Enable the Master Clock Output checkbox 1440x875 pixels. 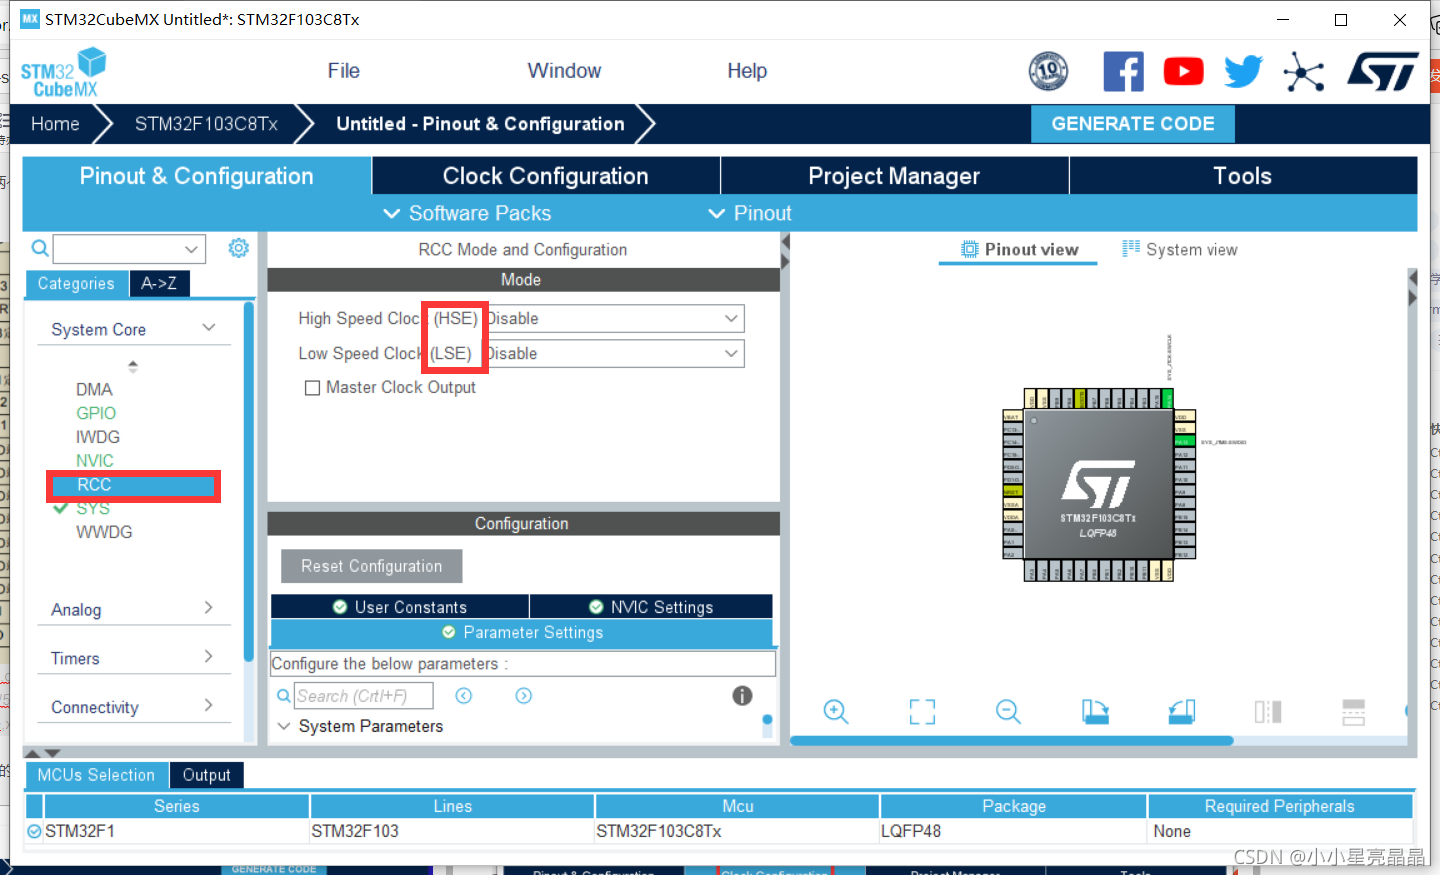(x=312, y=388)
